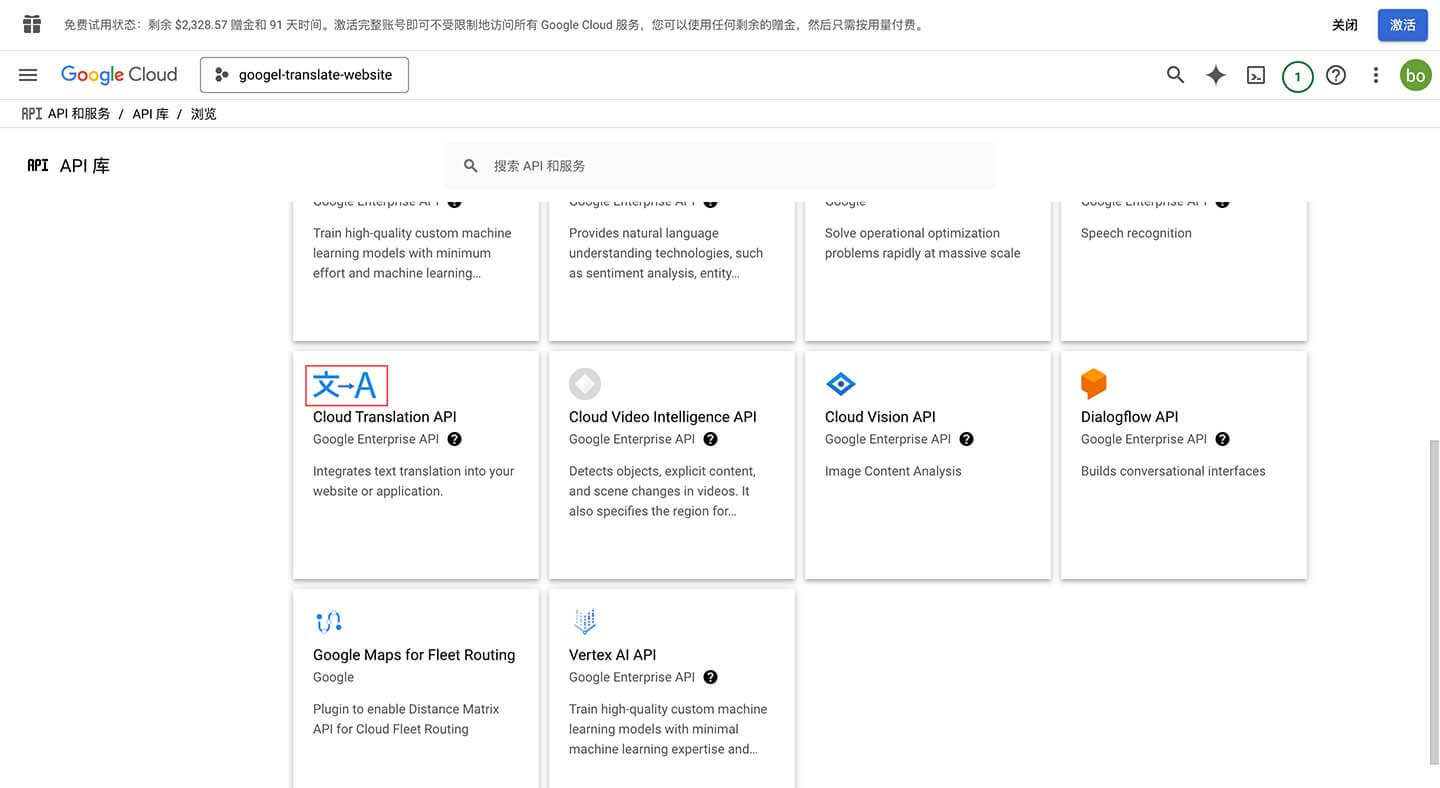The height and width of the screenshot is (788, 1440).
Task: Click the orange Dialogflow API icon
Action: pos(1094,384)
